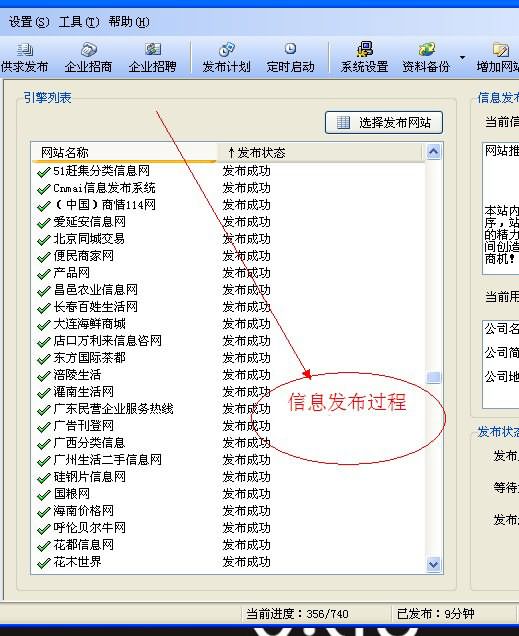The width and height of the screenshot is (519, 636).
Task: Click the 选择发布网站 button
Action: click(384, 122)
